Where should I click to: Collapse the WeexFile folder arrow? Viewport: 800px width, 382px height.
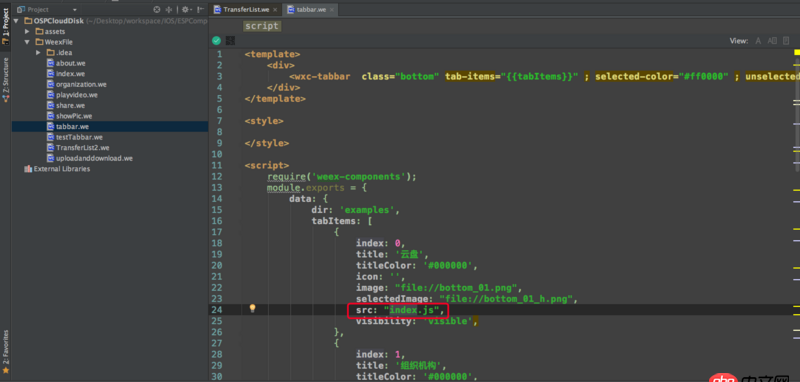(x=27, y=42)
